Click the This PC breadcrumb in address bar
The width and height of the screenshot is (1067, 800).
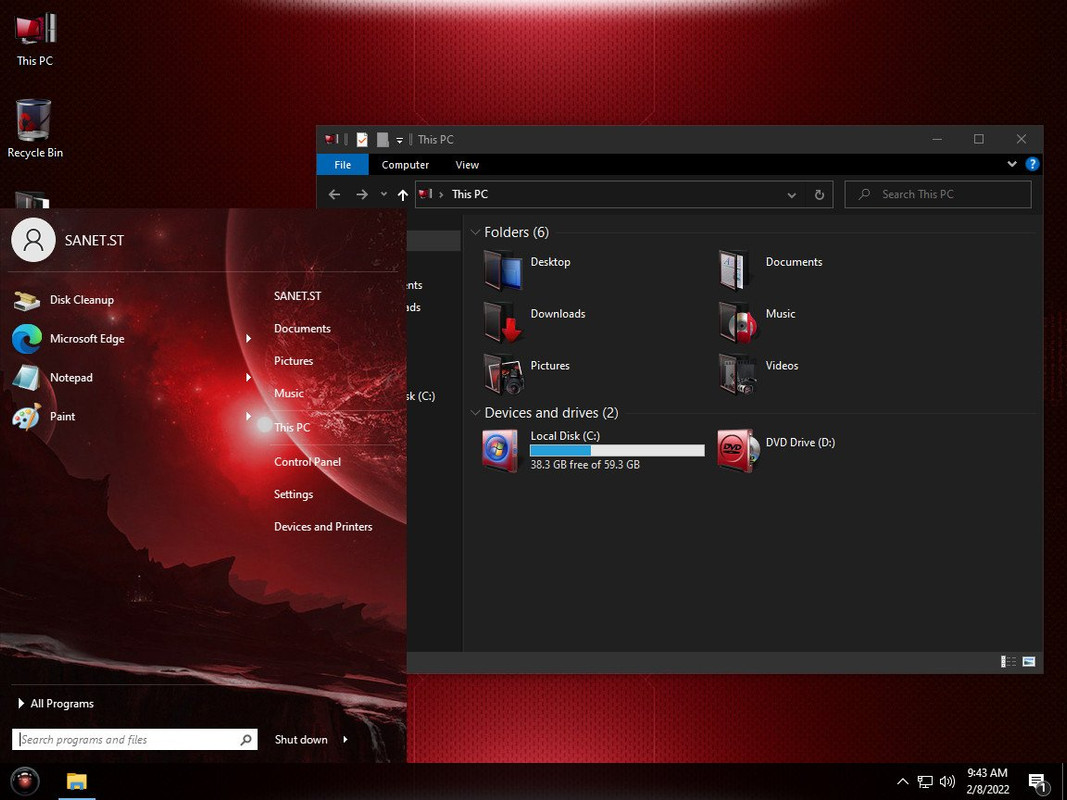470,195
